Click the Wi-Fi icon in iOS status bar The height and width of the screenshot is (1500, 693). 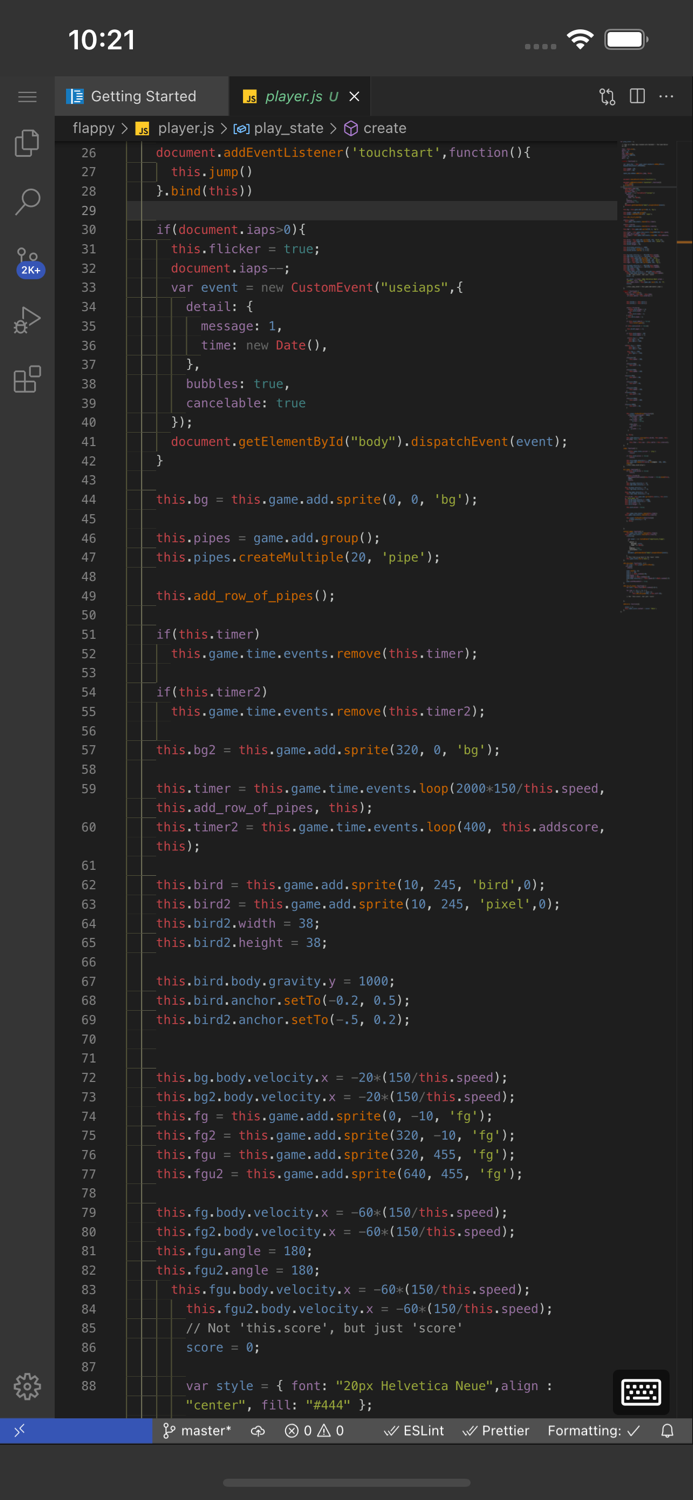pyautogui.click(x=580, y=40)
